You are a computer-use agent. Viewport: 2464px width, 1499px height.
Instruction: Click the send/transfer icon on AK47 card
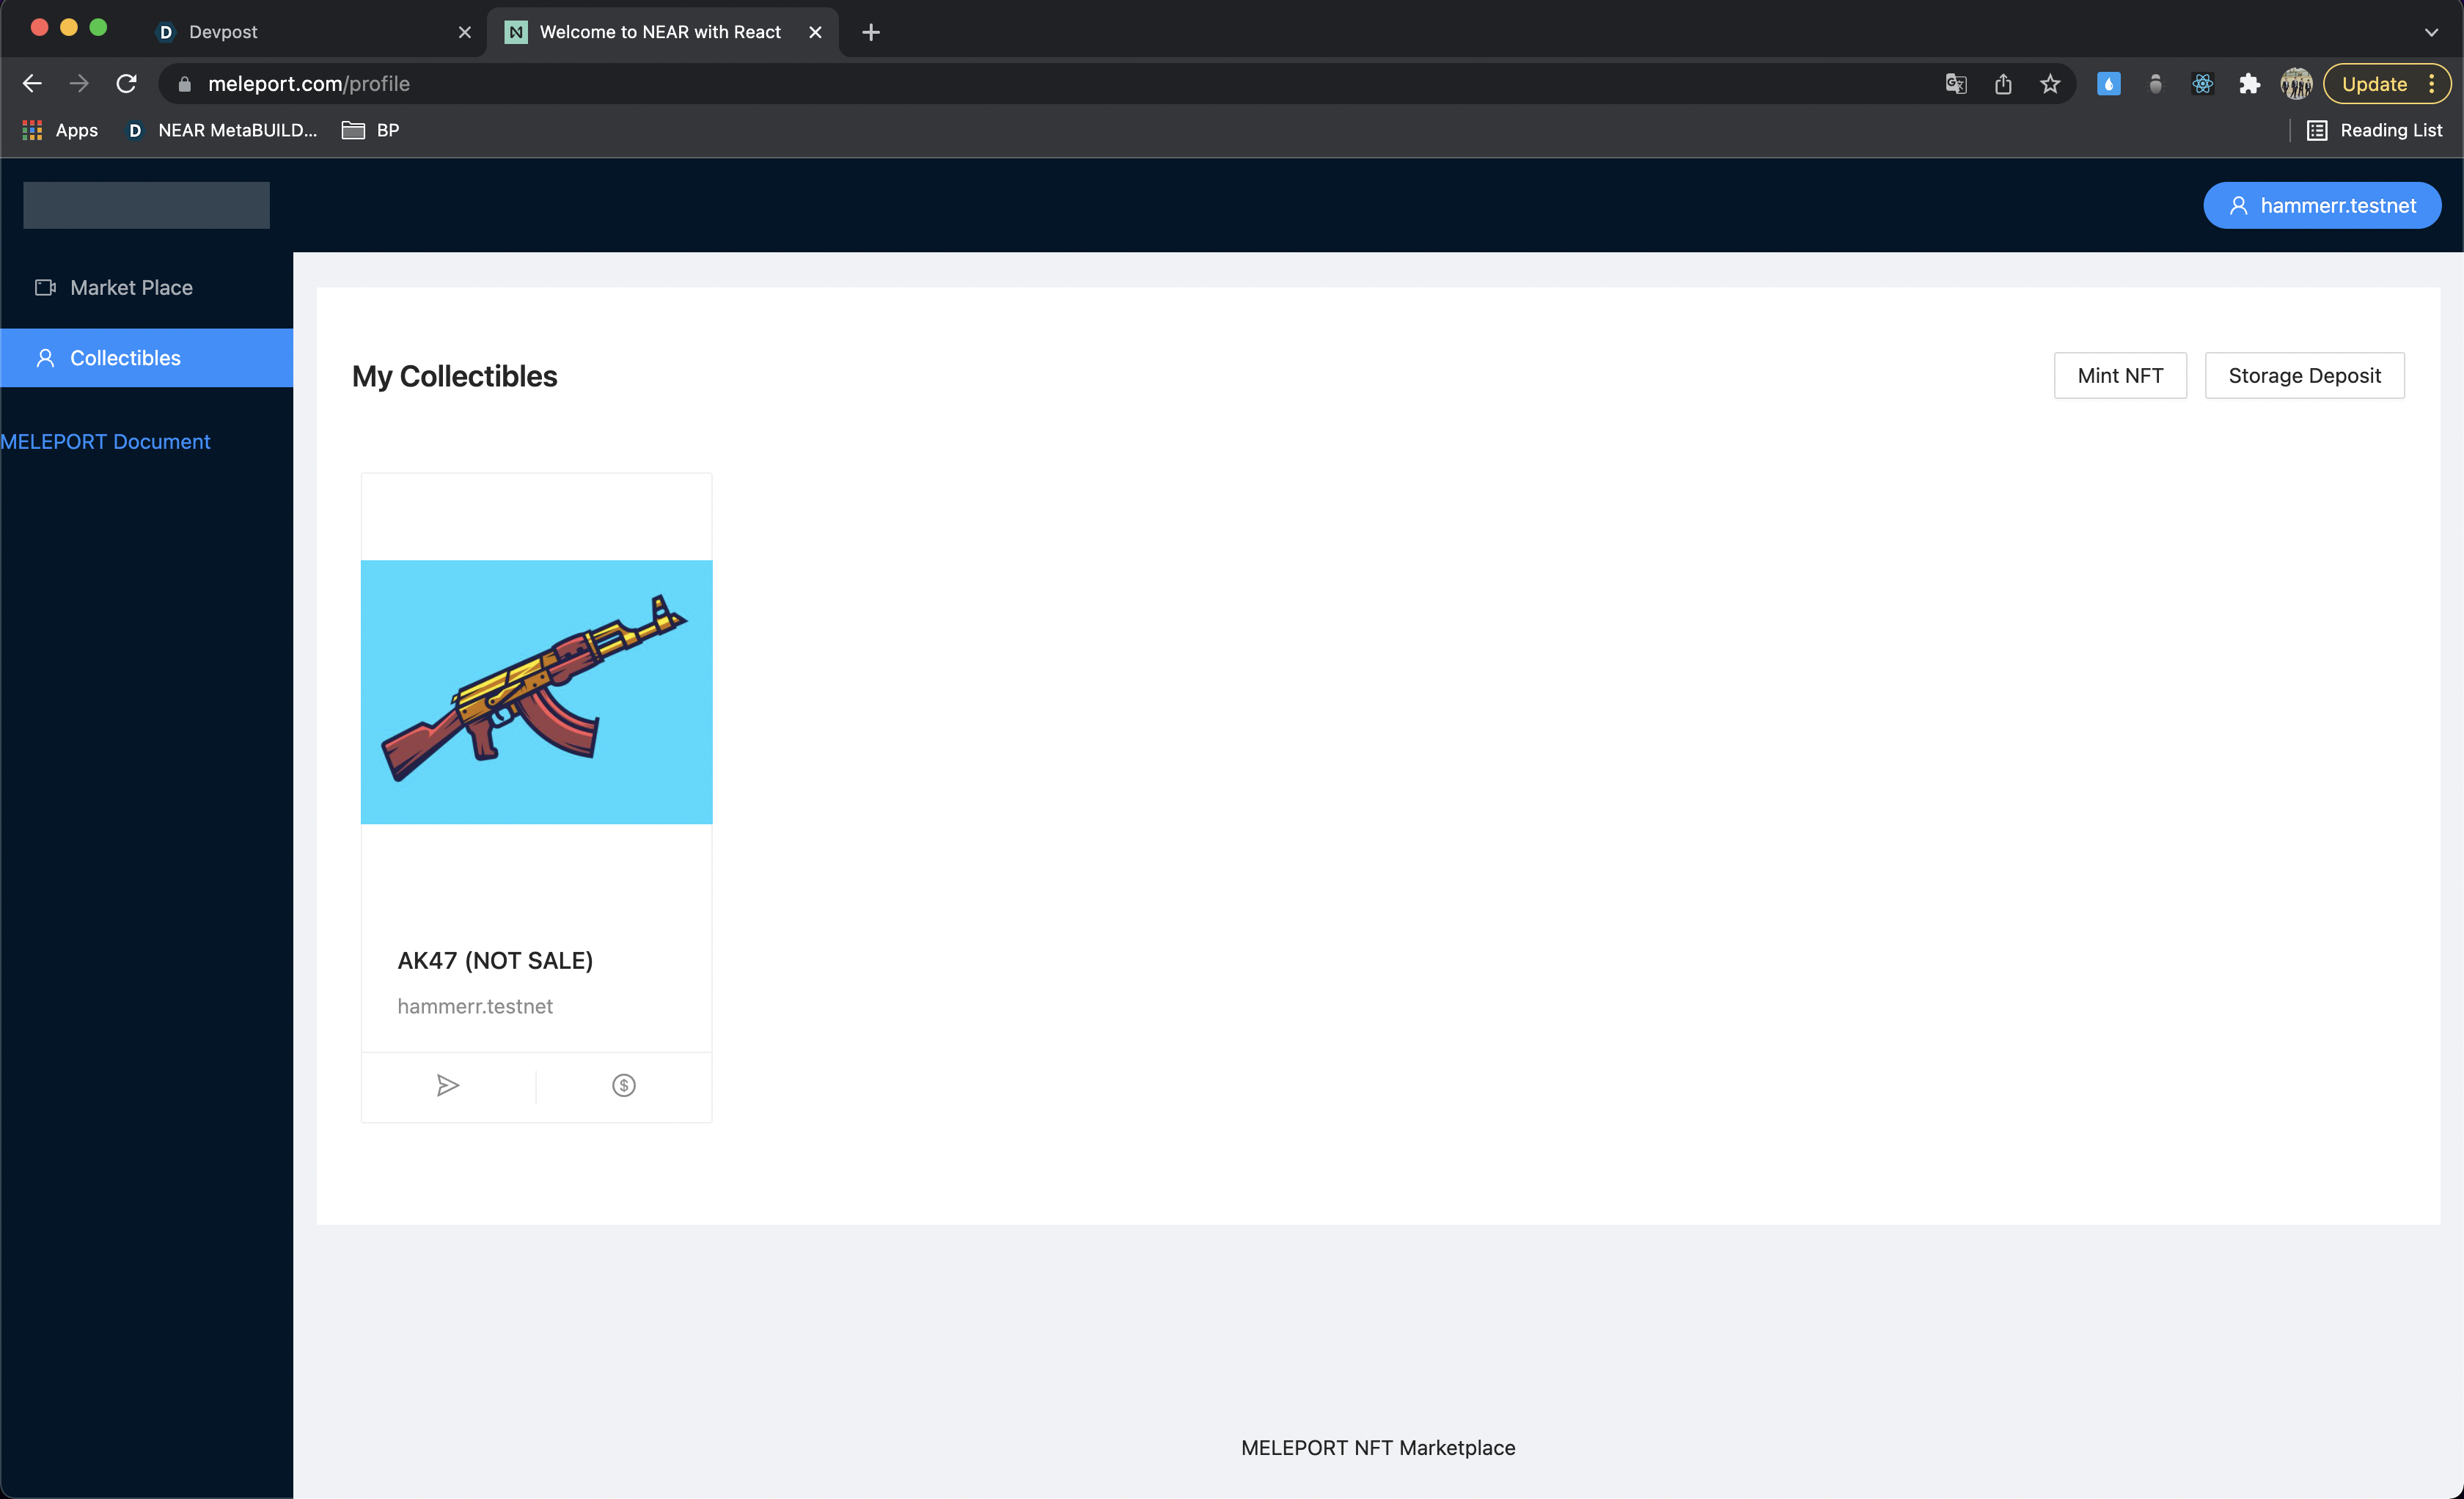click(447, 1085)
